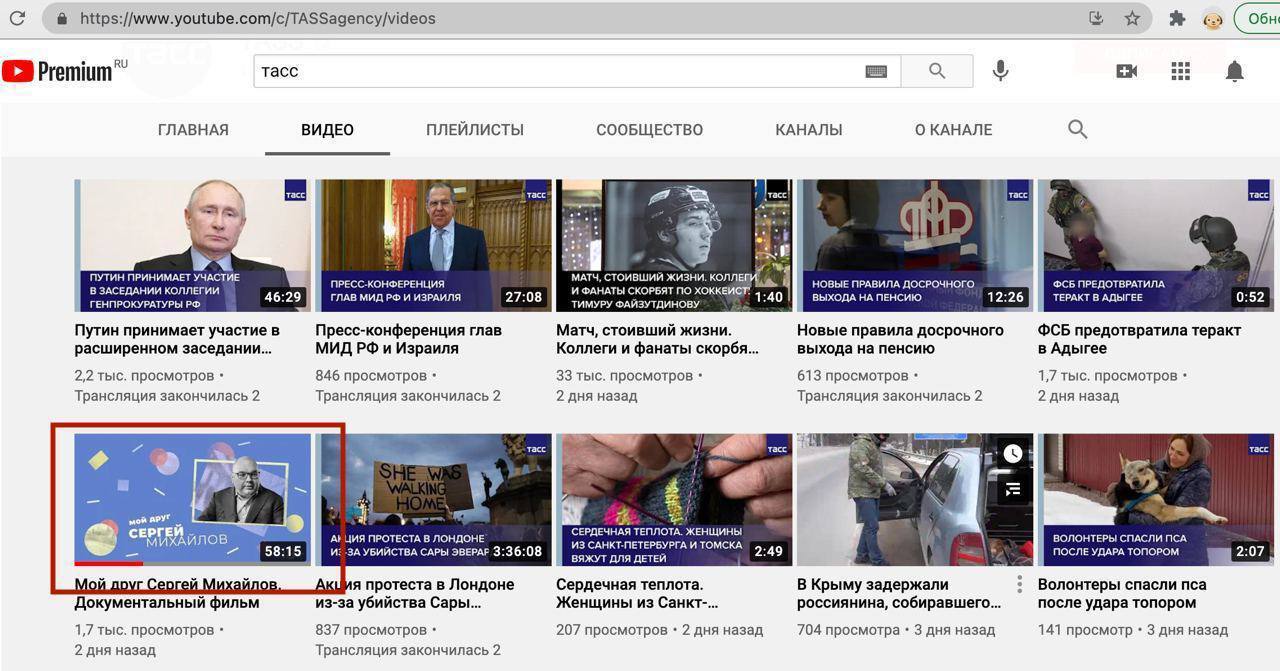Start voice search with microphone icon
Screen dimensions: 1280x671
999,71
